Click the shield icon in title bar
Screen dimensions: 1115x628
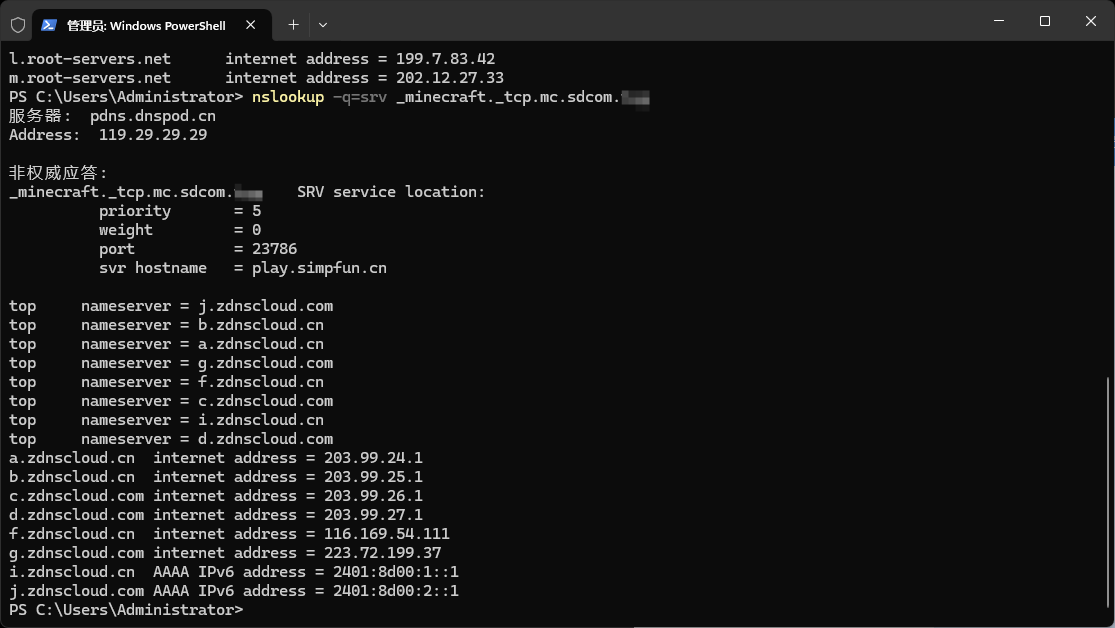[x=18, y=26]
